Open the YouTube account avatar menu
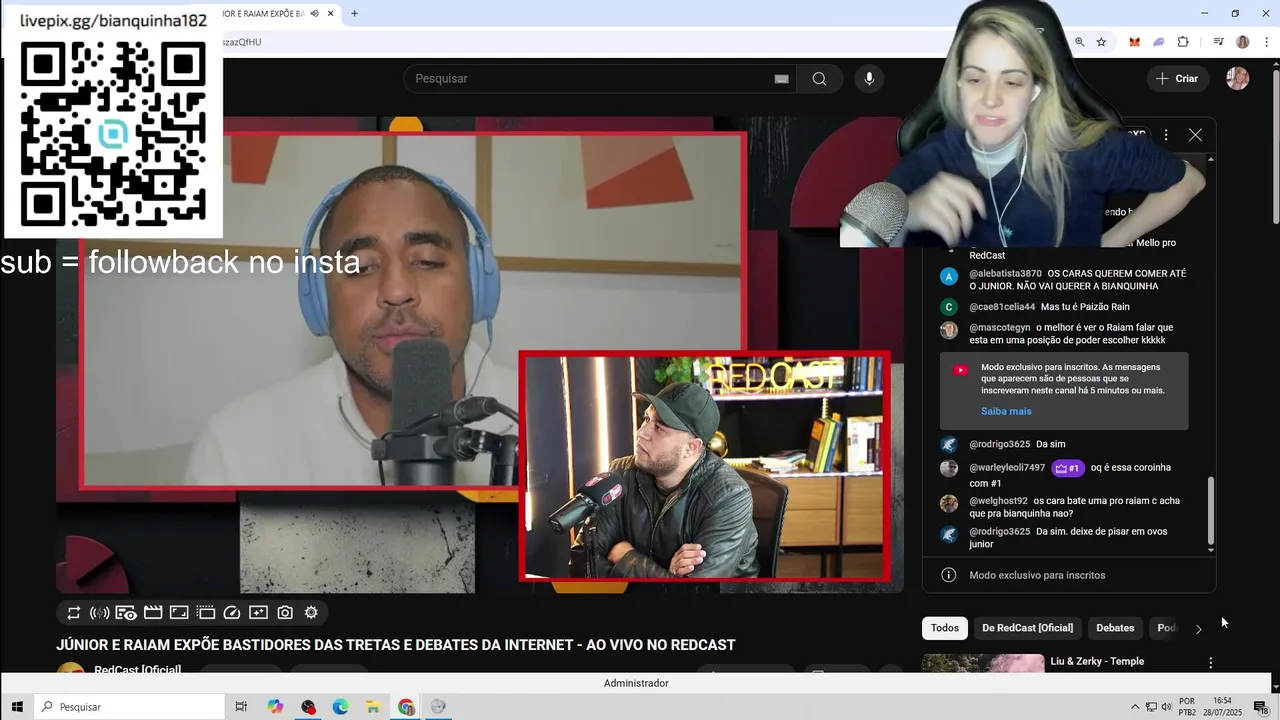1280x720 pixels. (x=1238, y=79)
